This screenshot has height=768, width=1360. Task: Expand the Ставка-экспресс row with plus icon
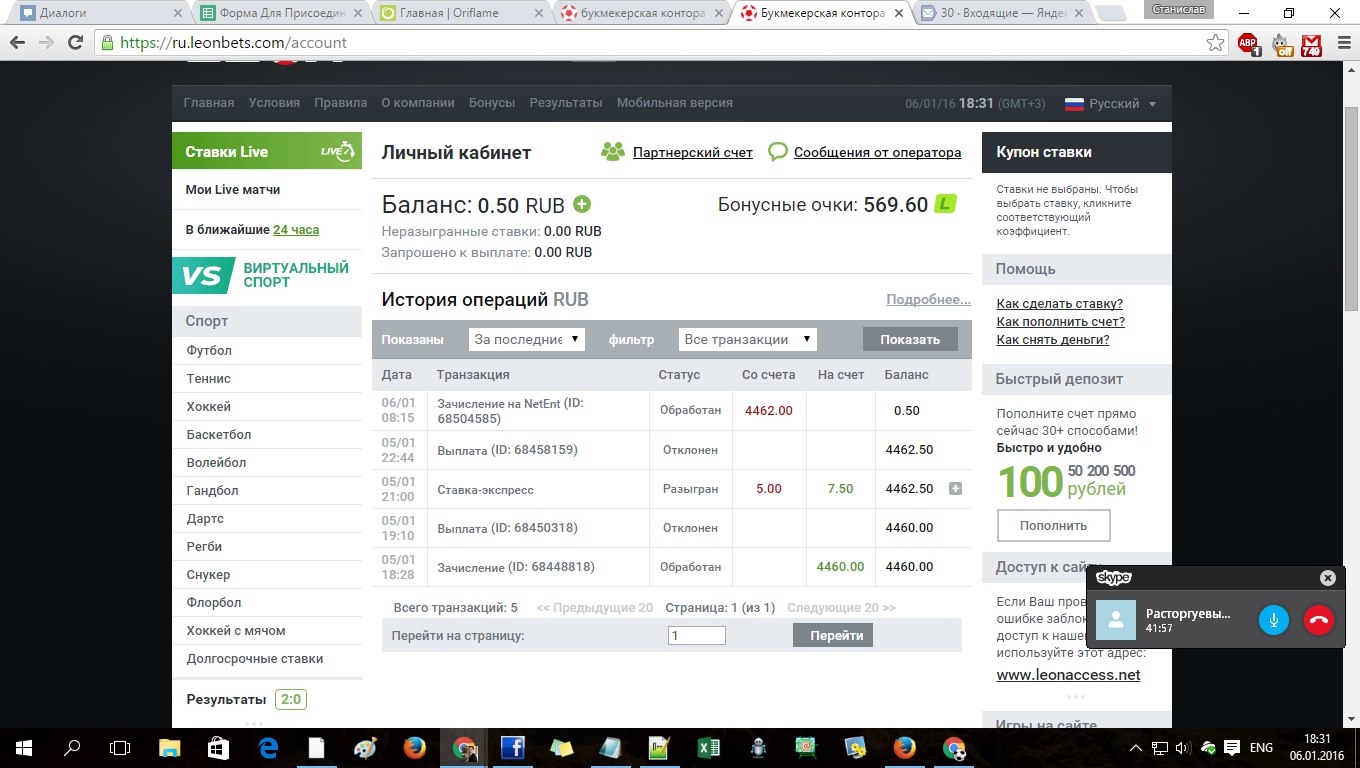pos(955,489)
